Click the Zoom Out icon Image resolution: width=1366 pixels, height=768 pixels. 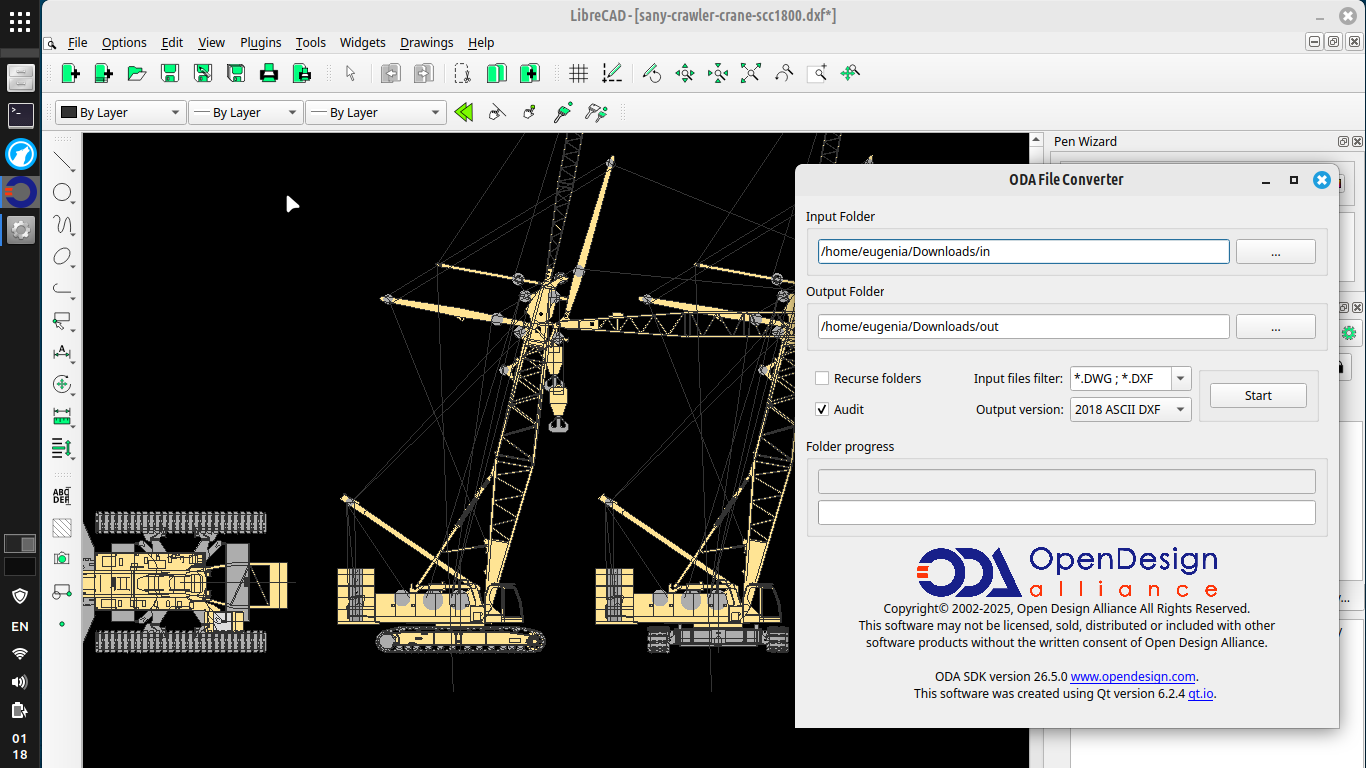coord(718,73)
